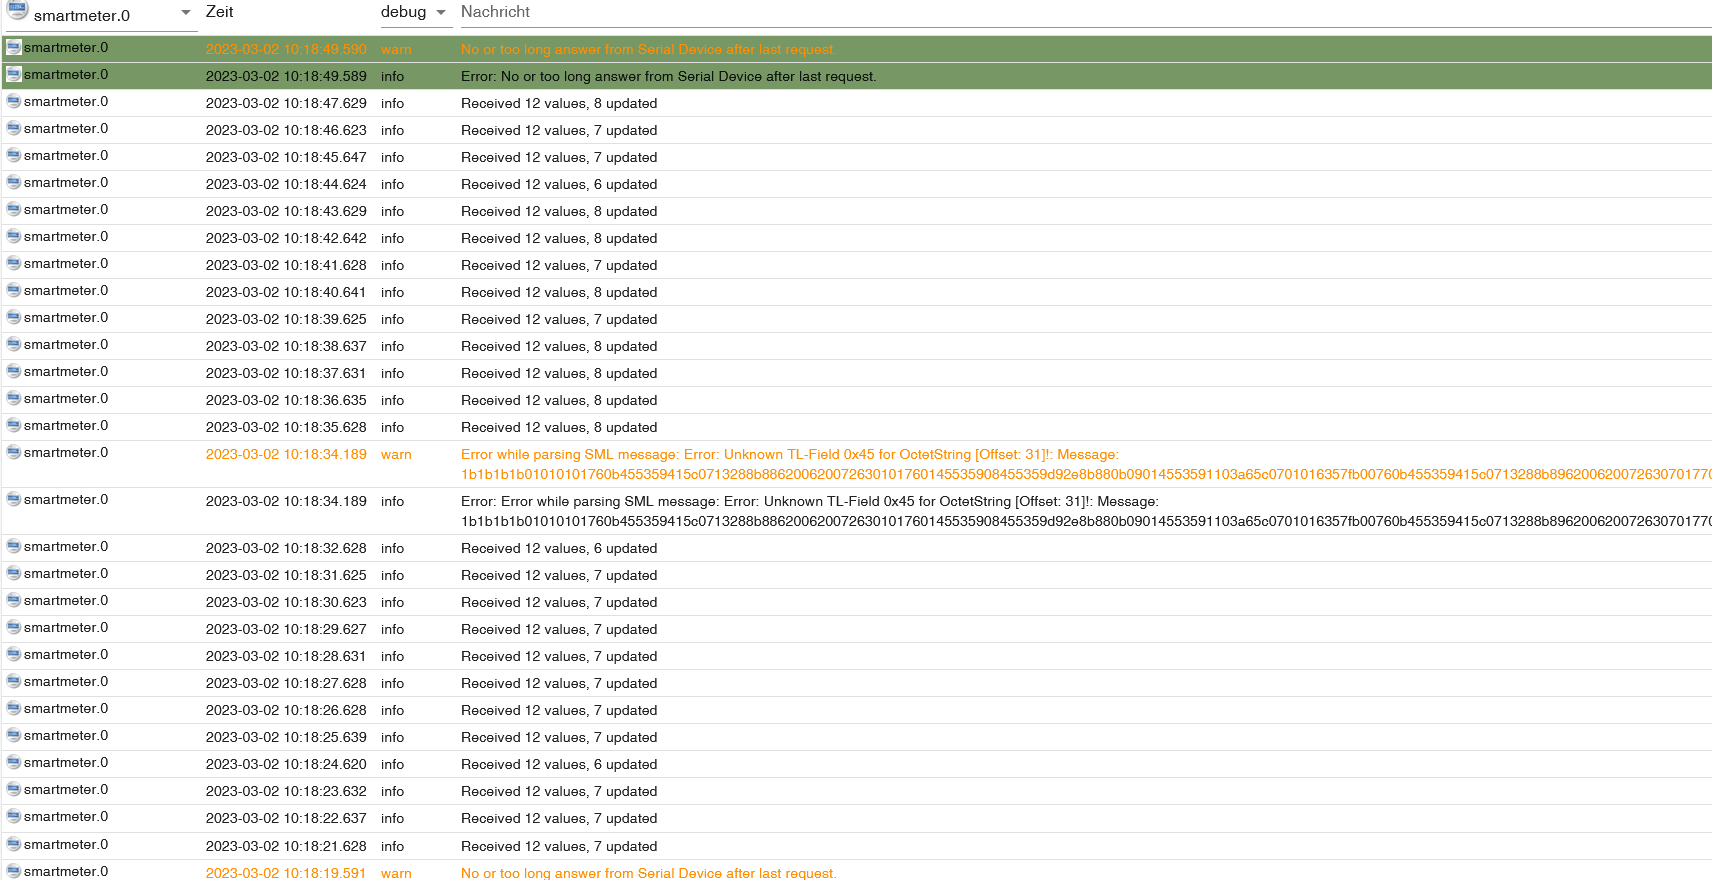Screen dimensions: 1712x880
Task: Click adapter icon in the 10:18:42.642 row
Action: [14, 236]
